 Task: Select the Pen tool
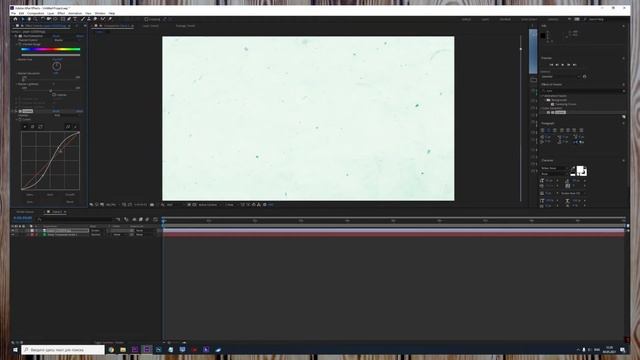tap(69, 19)
